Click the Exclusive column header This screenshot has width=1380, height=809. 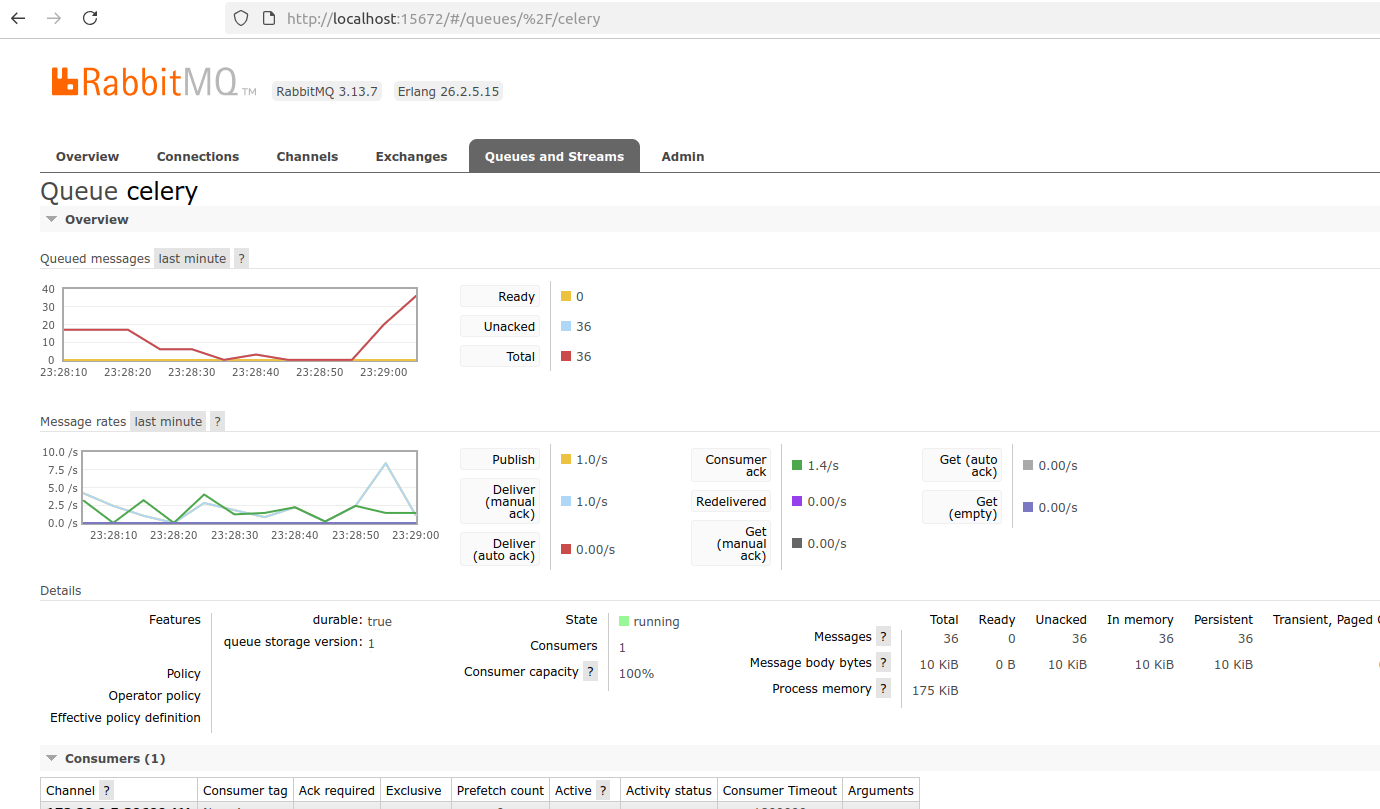[414, 790]
